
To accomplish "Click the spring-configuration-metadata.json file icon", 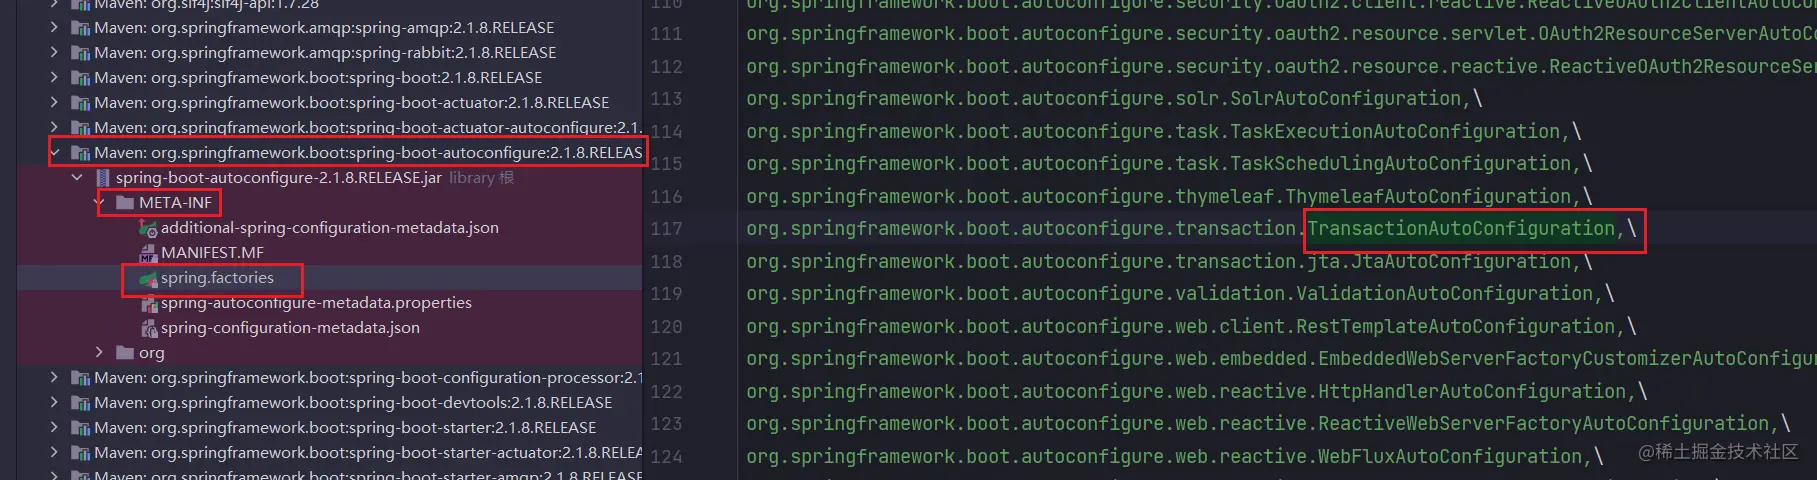I will click(x=148, y=328).
